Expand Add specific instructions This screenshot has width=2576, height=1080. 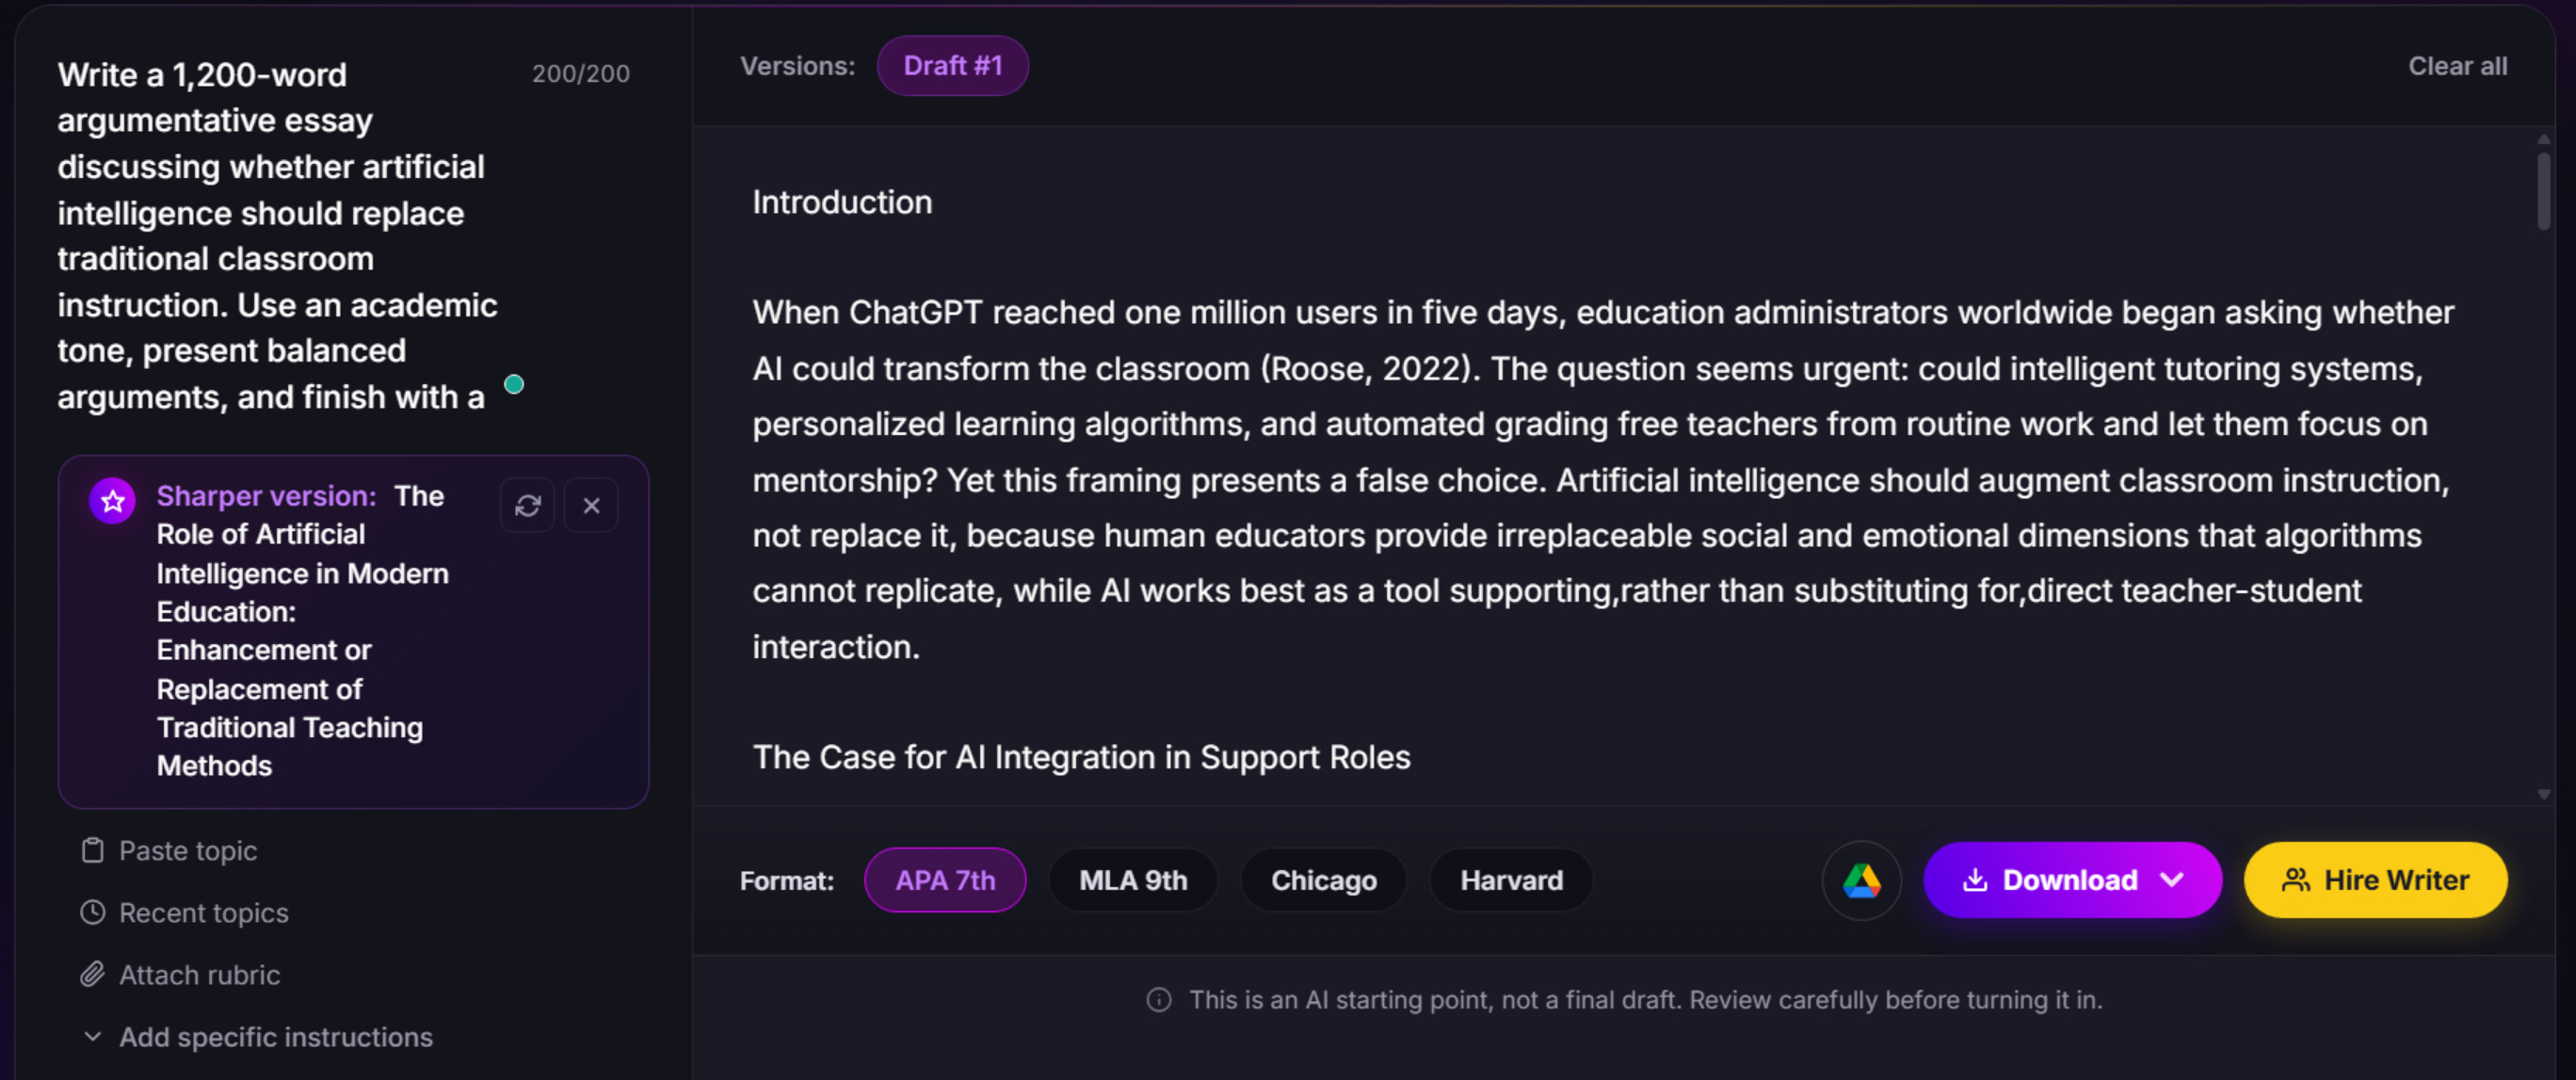257,1037
